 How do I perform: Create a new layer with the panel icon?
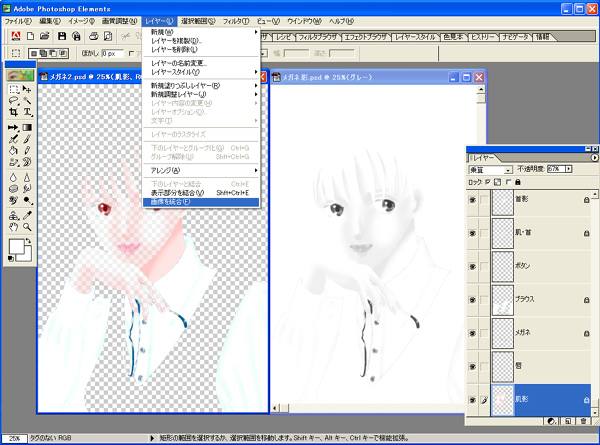point(568,421)
